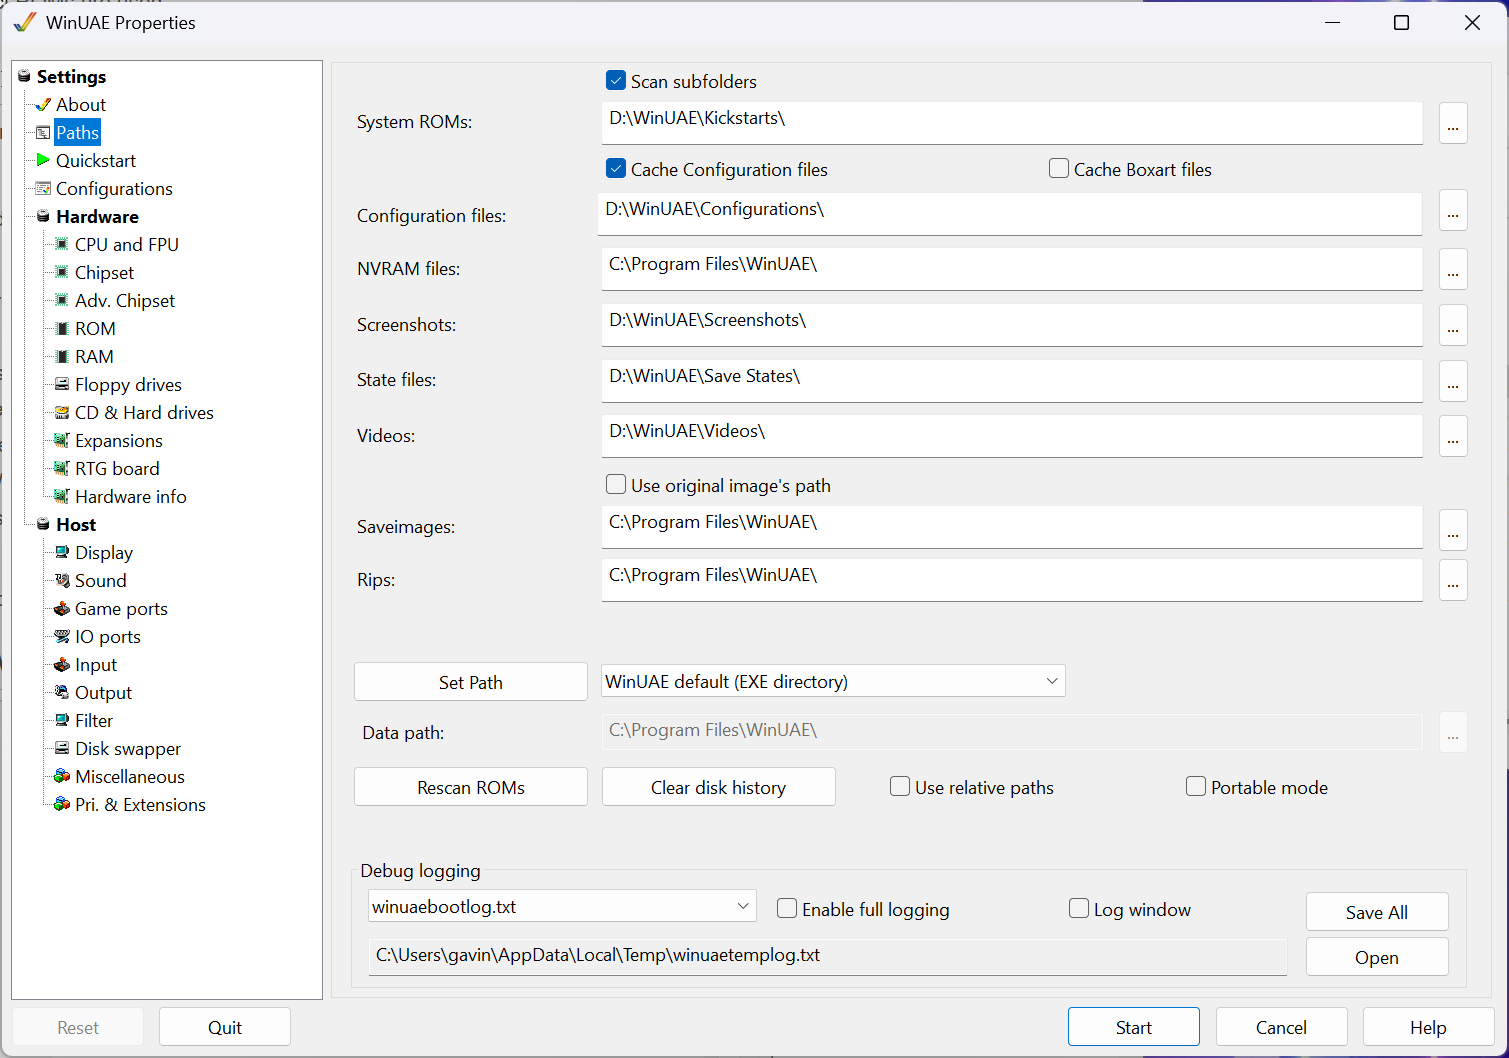The width and height of the screenshot is (1509, 1058).
Task: Click the Miscellaneous icon in sidebar
Action: point(62,776)
